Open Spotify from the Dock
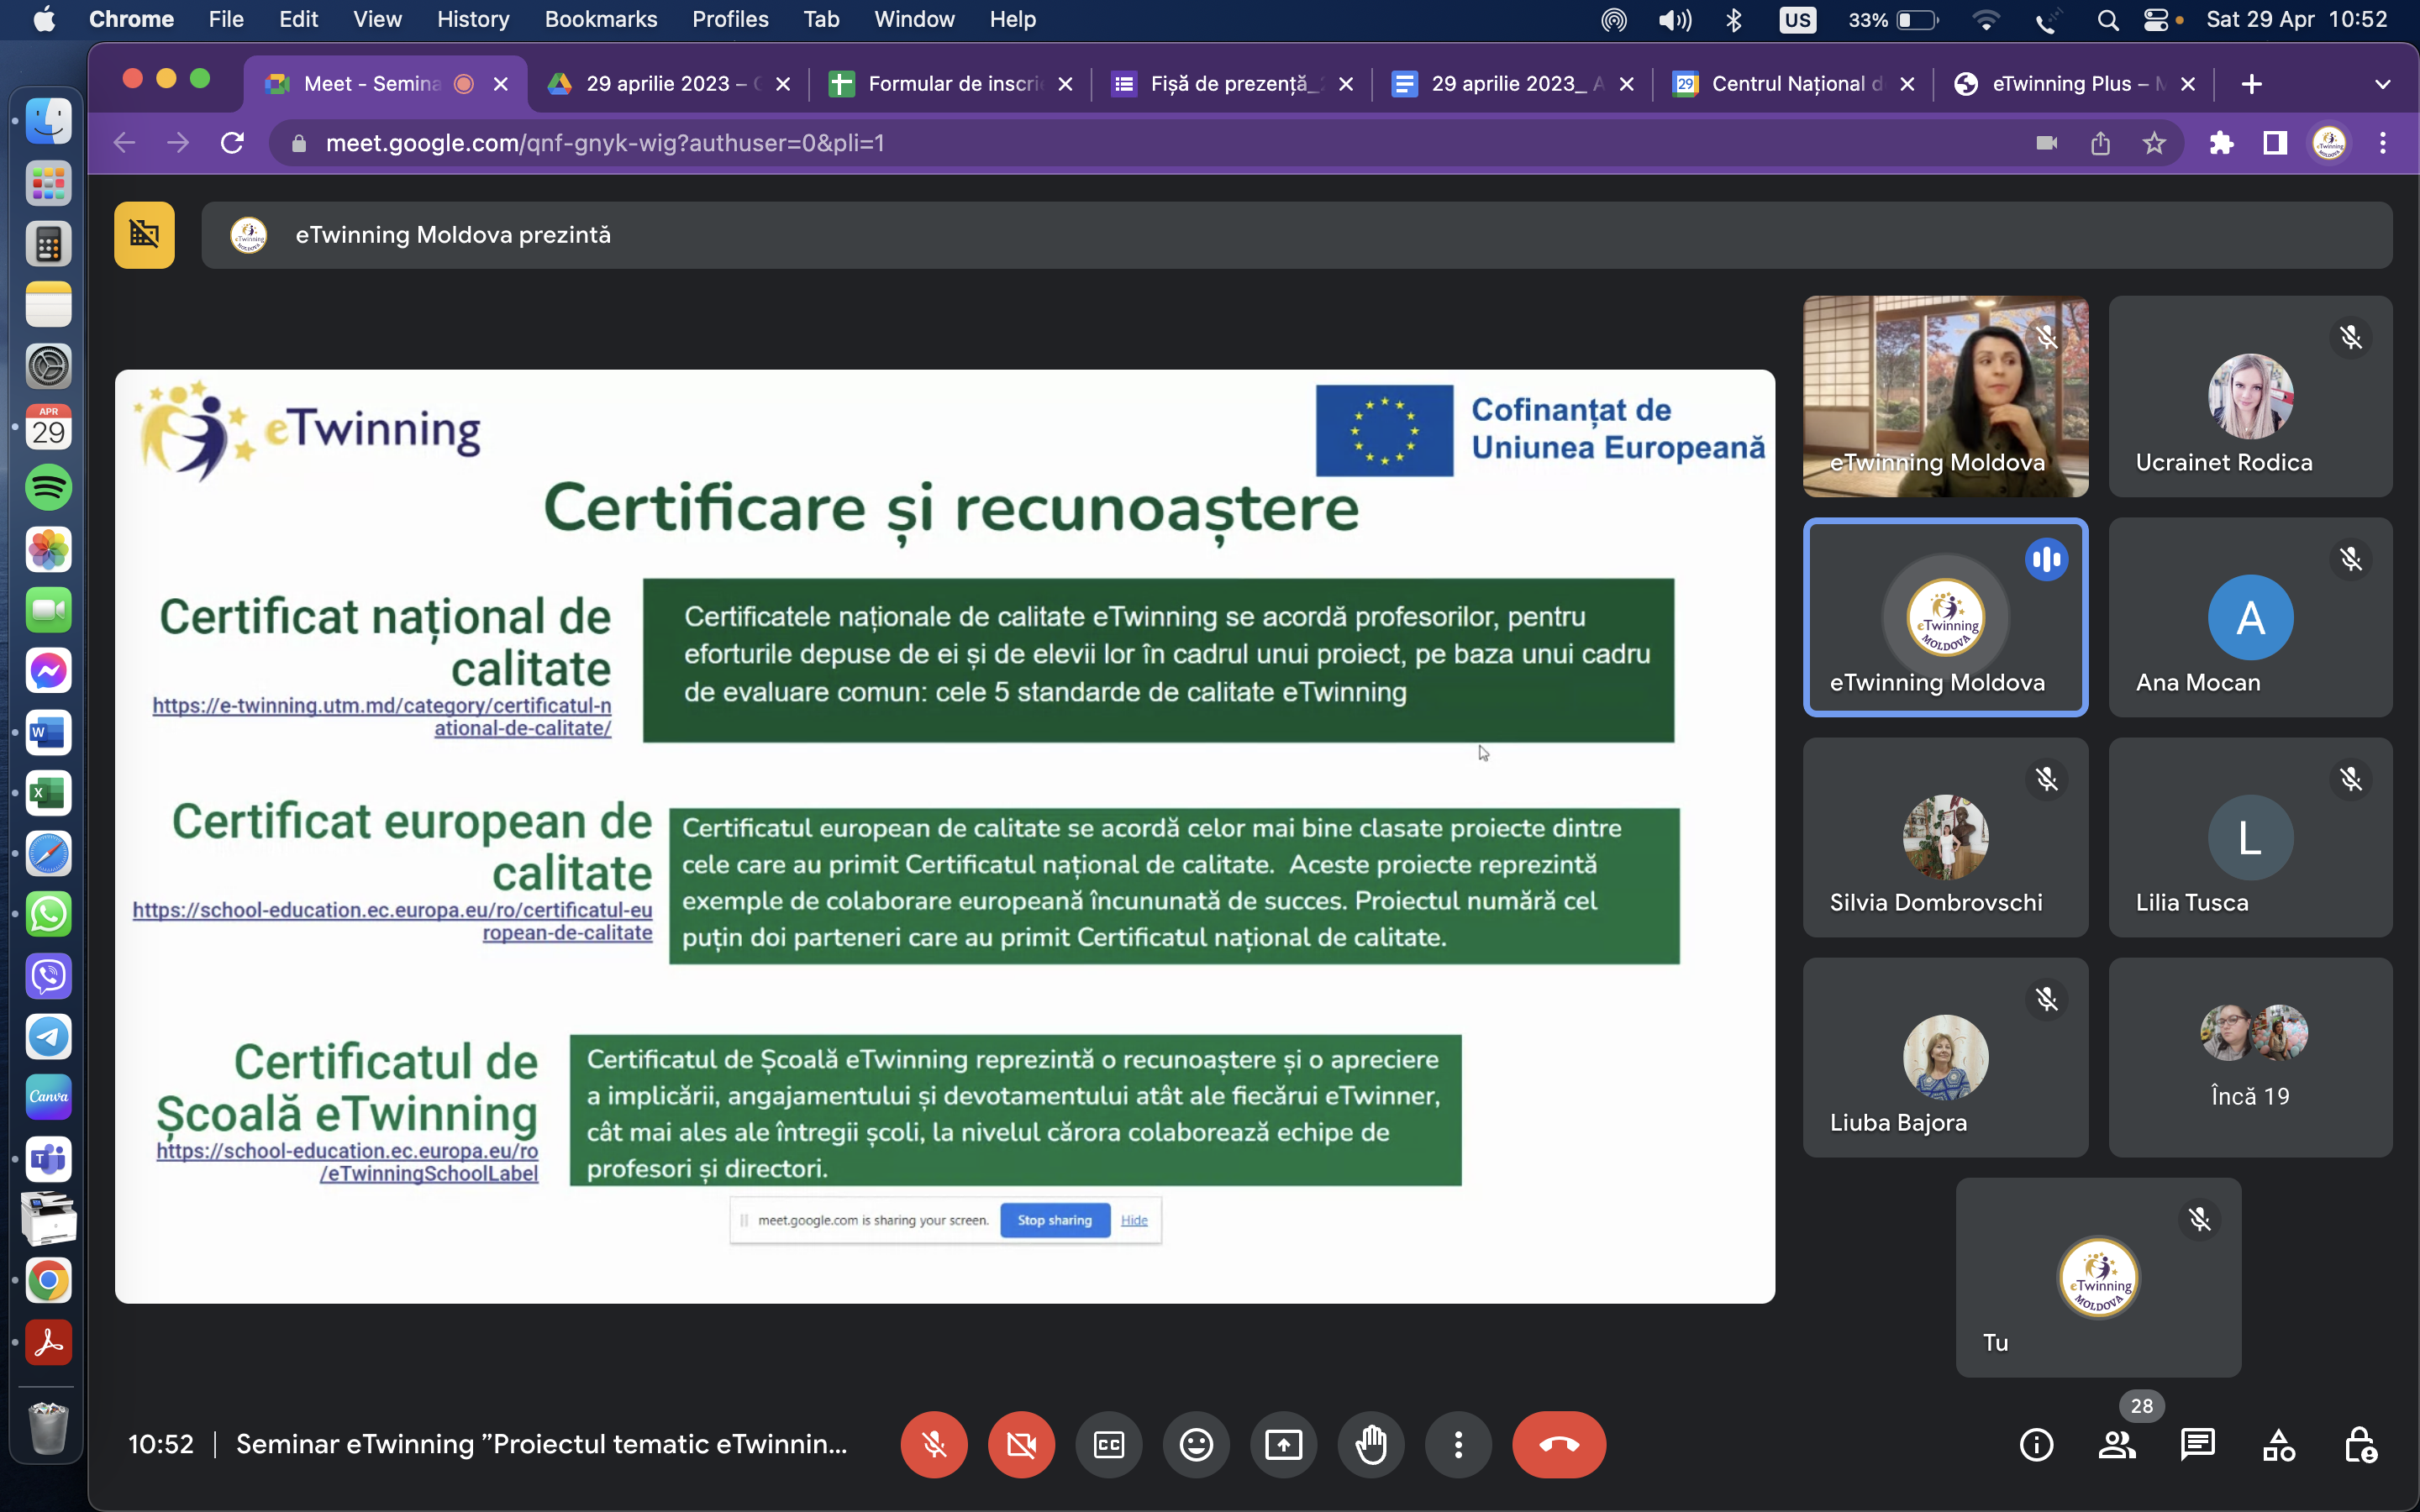2420x1512 pixels. pyautogui.click(x=48, y=488)
